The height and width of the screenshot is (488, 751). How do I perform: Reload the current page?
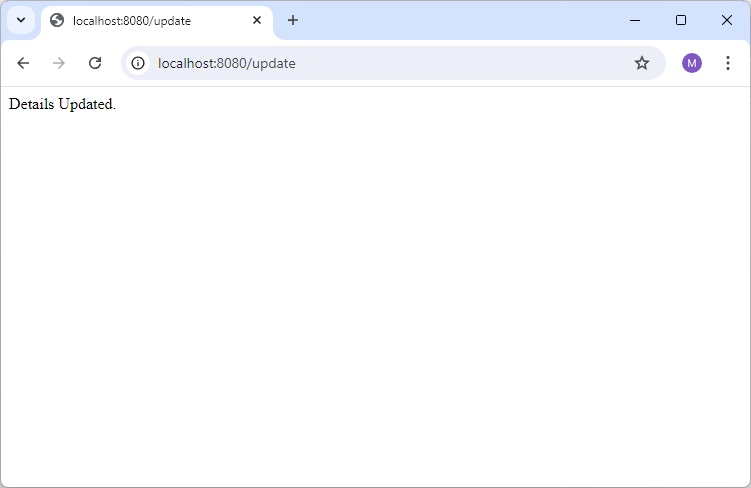[x=95, y=63]
